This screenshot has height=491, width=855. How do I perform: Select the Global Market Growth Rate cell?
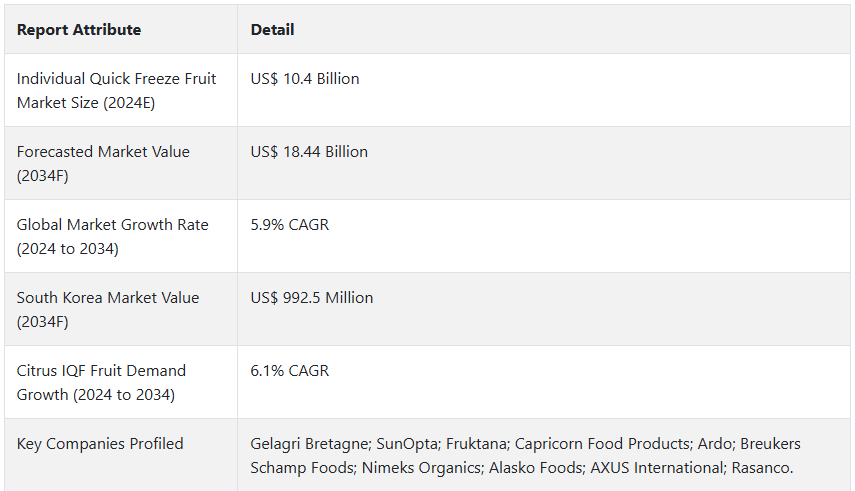pos(121,237)
